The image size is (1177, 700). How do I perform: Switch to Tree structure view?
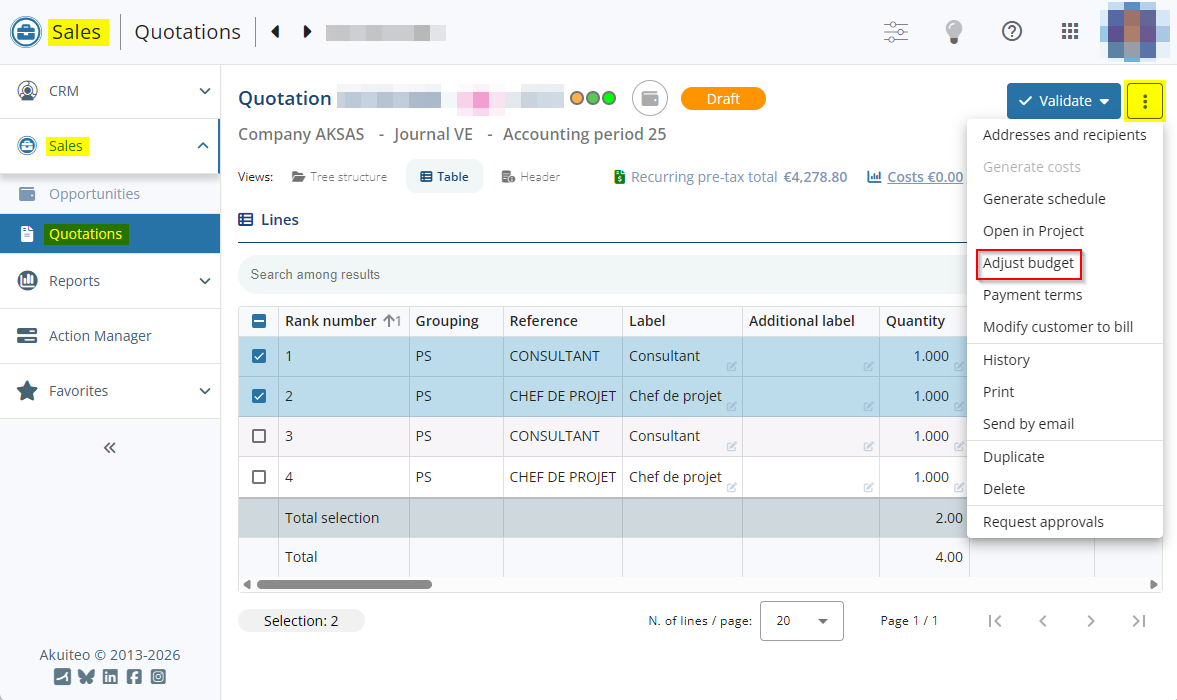tap(339, 177)
